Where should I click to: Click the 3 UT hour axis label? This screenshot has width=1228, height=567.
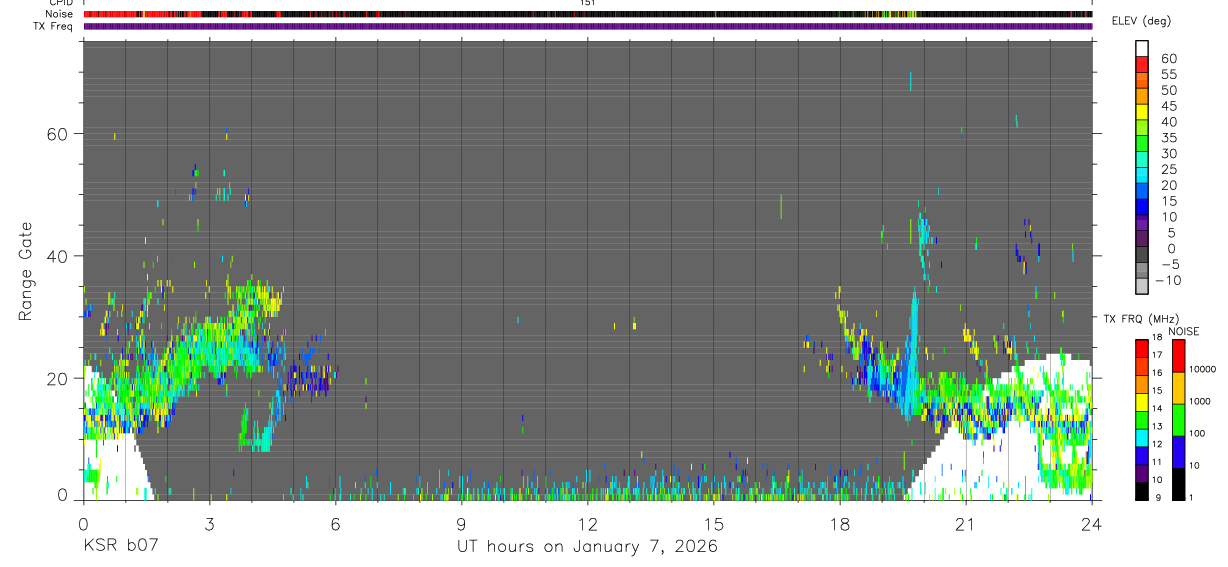click(210, 524)
